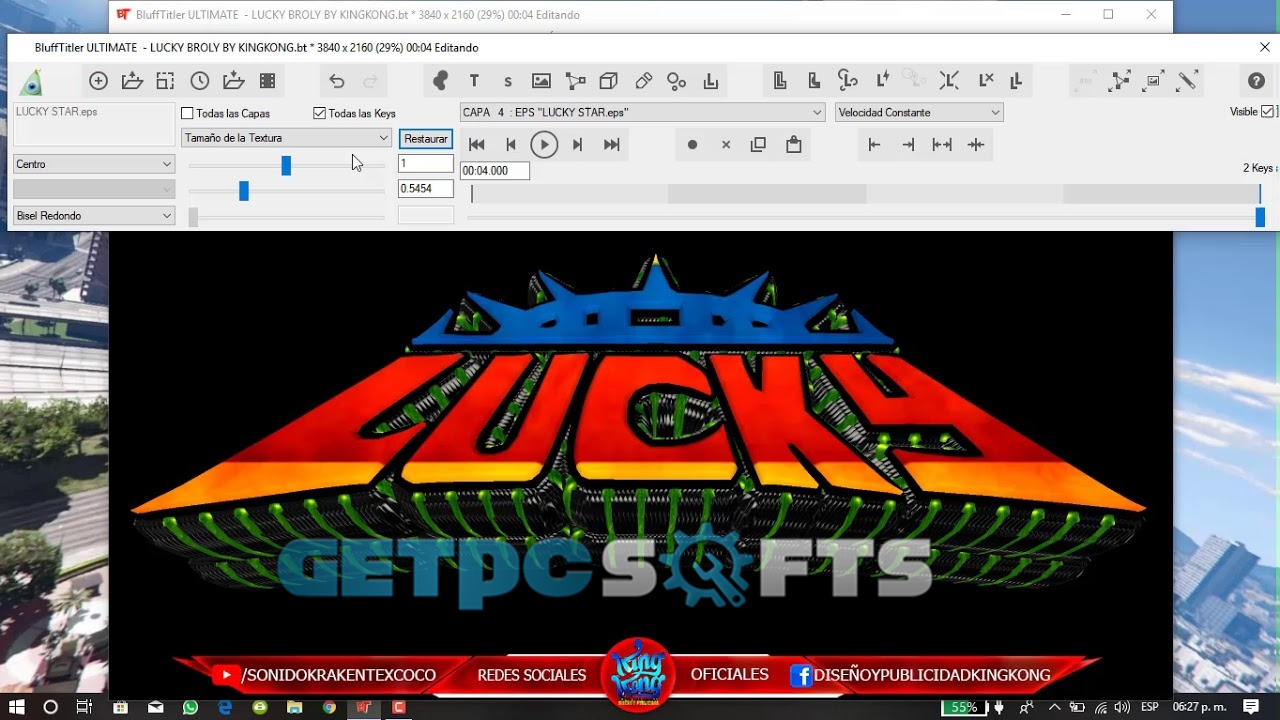Click the value field showing 1
The image size is (1280, 720).
pyautogui.click(x=426, y=163)
